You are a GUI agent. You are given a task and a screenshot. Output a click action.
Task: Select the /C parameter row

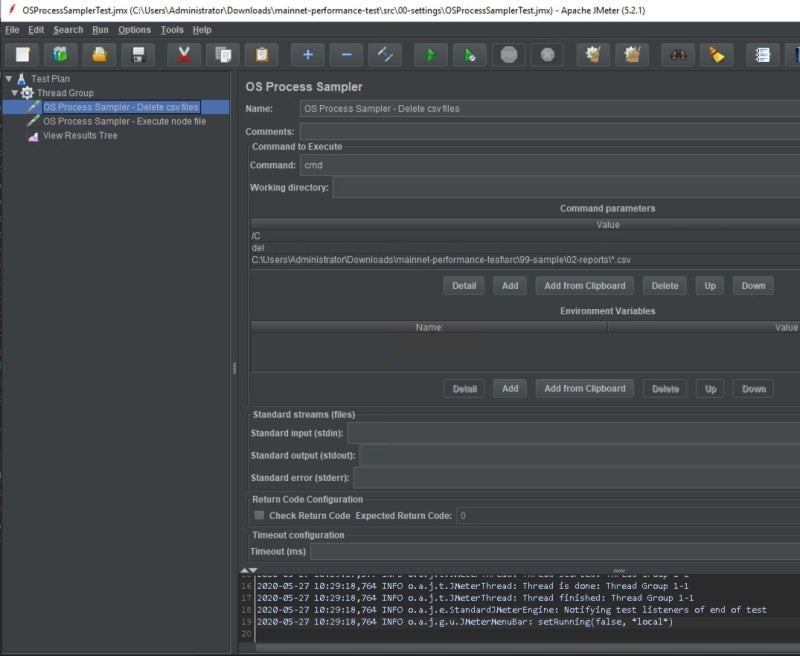point(525,236)
